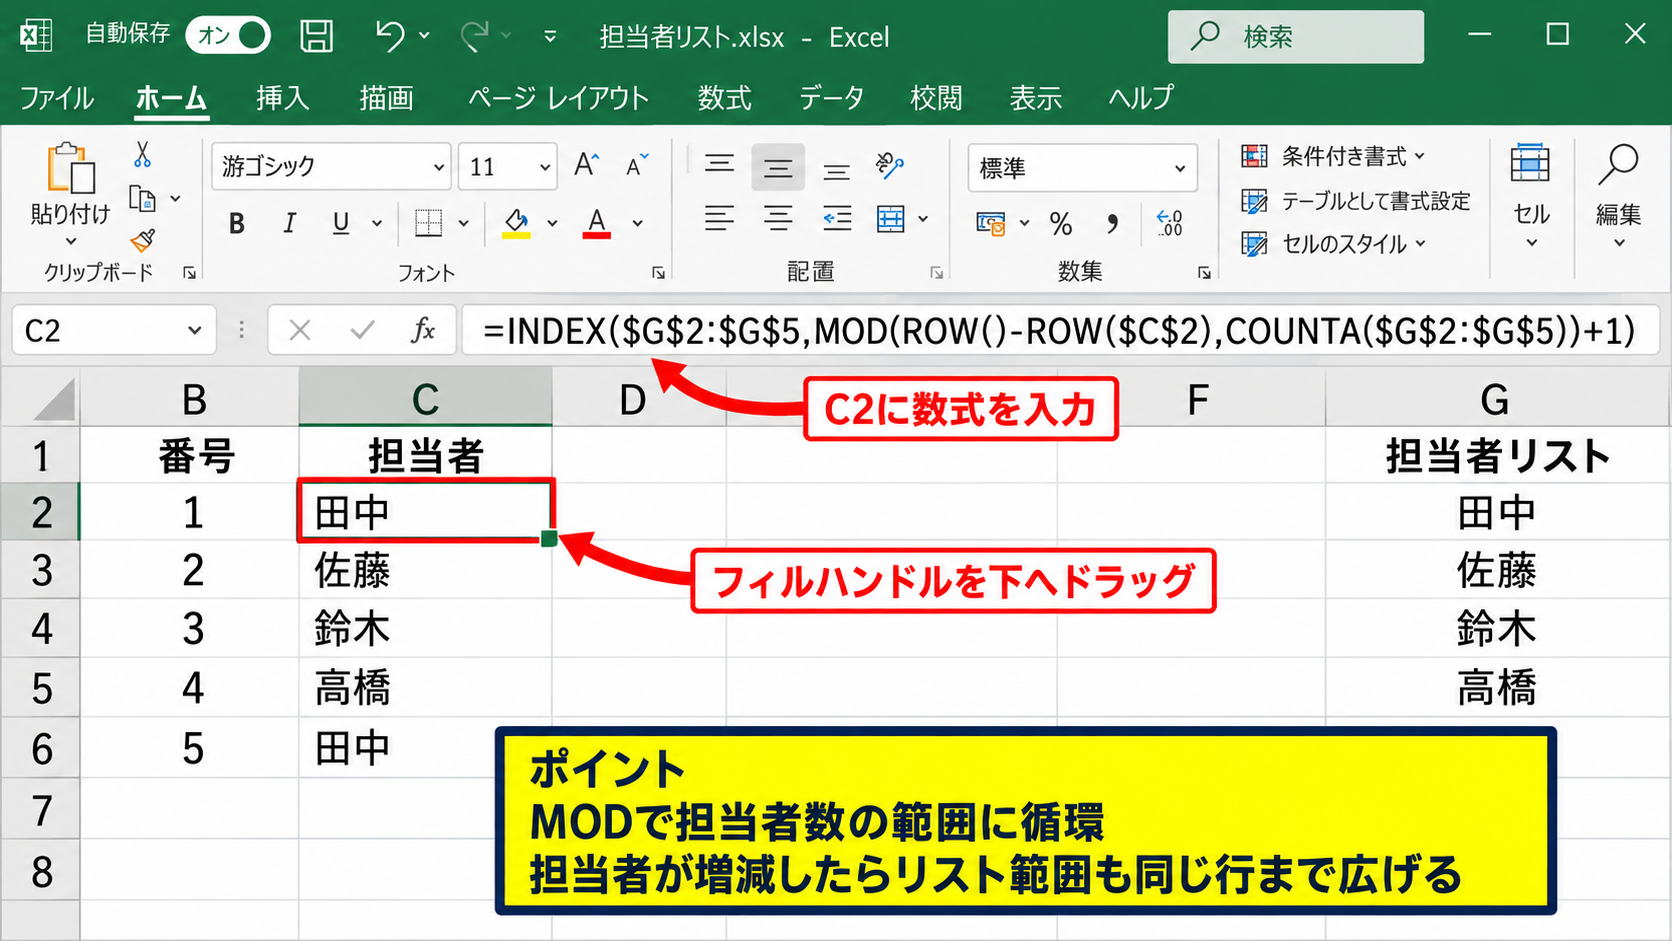Open the セルのスタイル menu

click(1333, 244)
